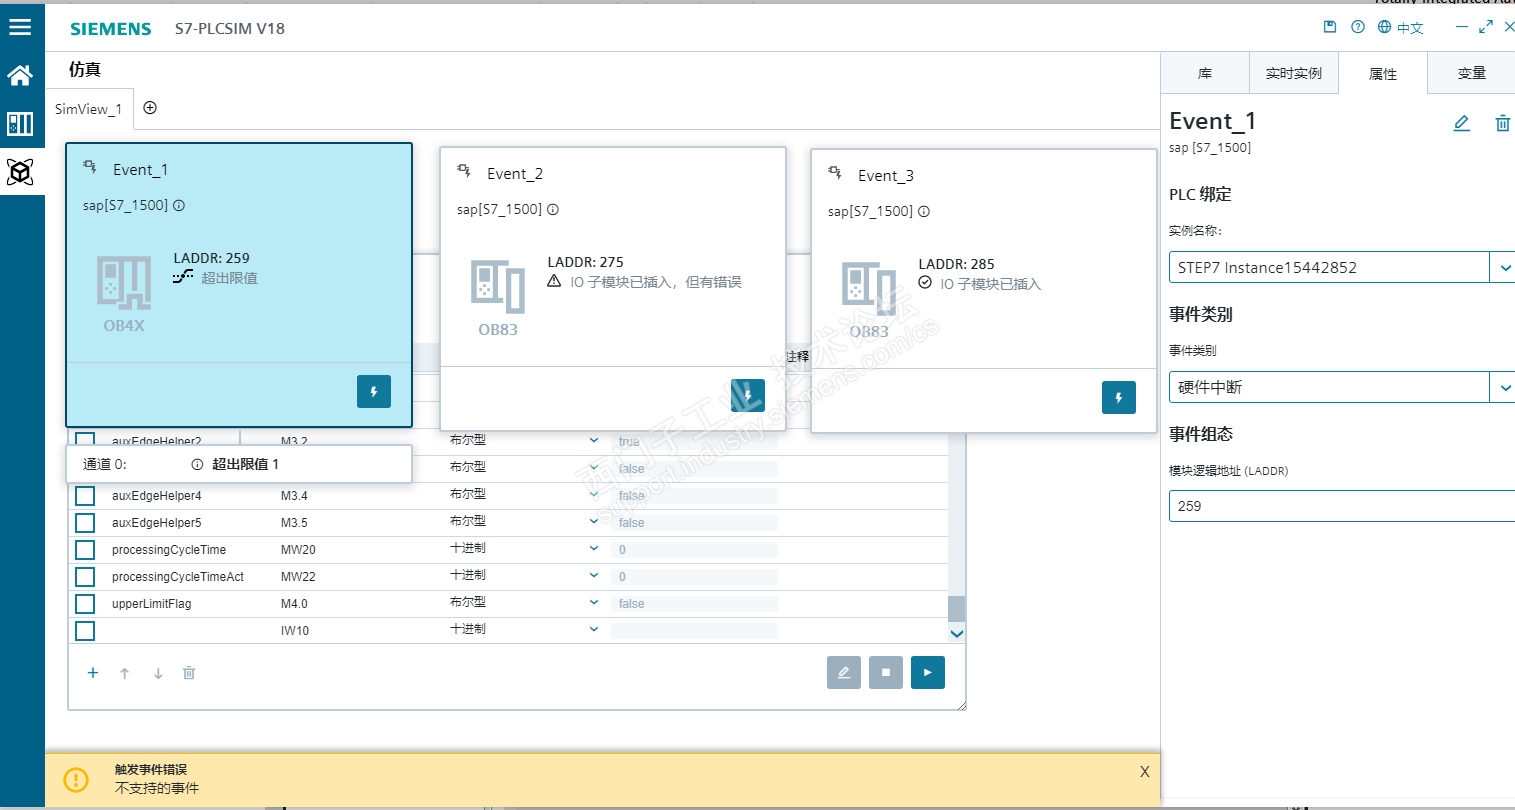The image size is (1515, 810).
Task: Stop the SIM table with the square button
Action: pyautogui.click(x=886, y=673)
